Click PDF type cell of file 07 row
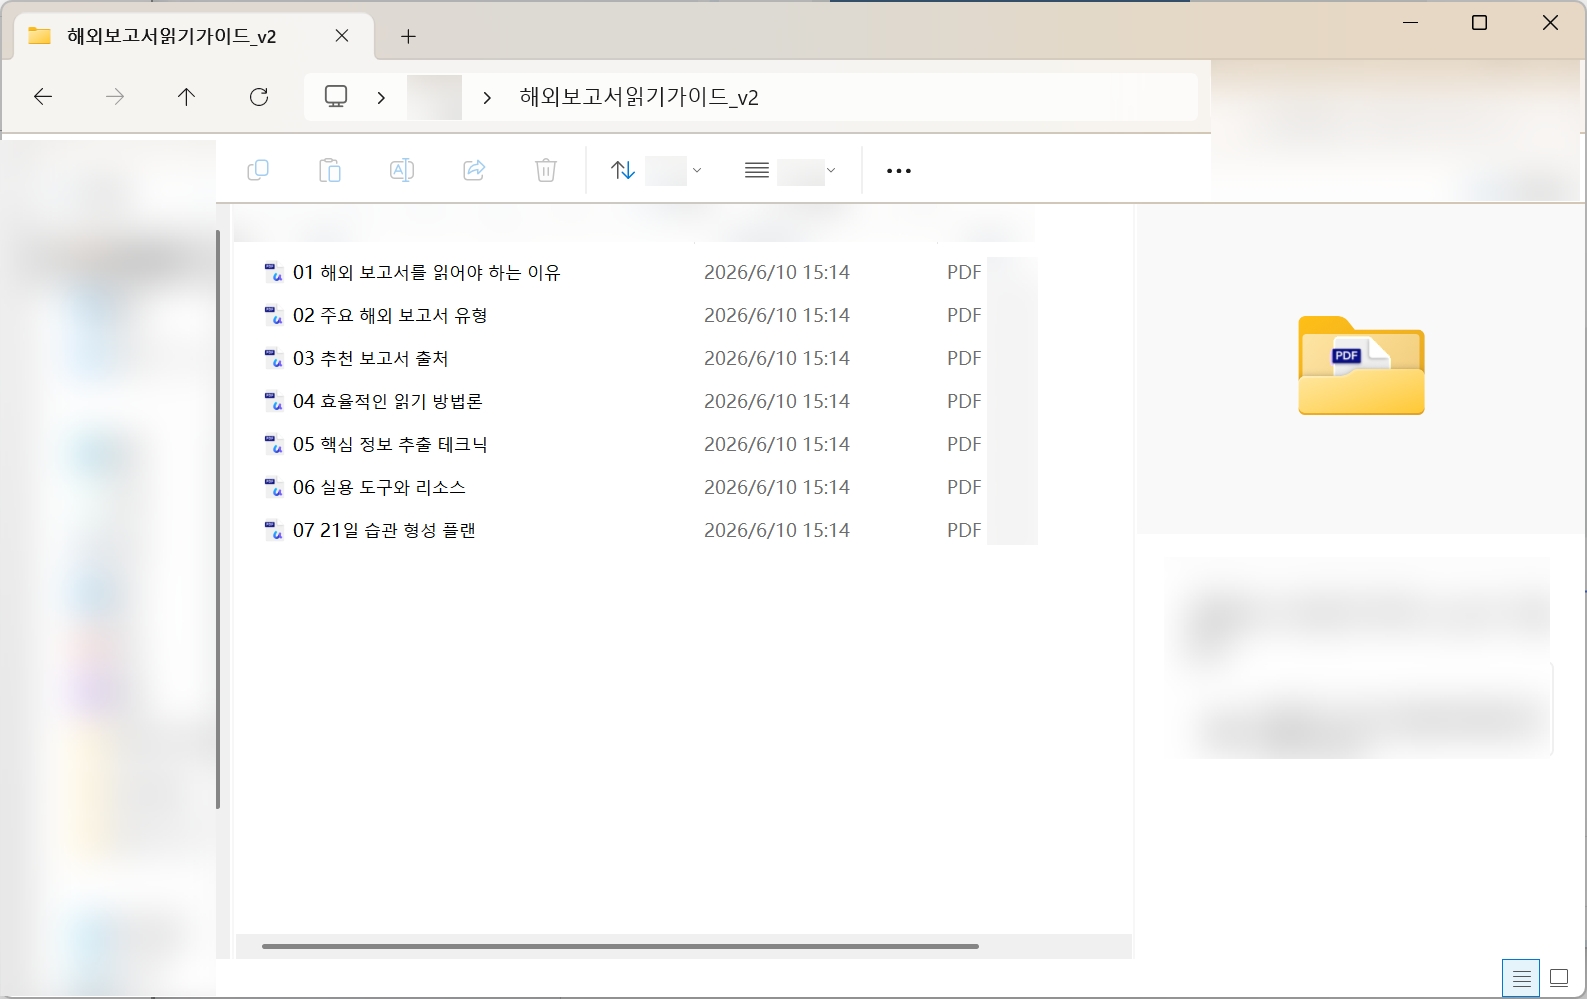1587x999 pixels. click(x=964, y=530)
